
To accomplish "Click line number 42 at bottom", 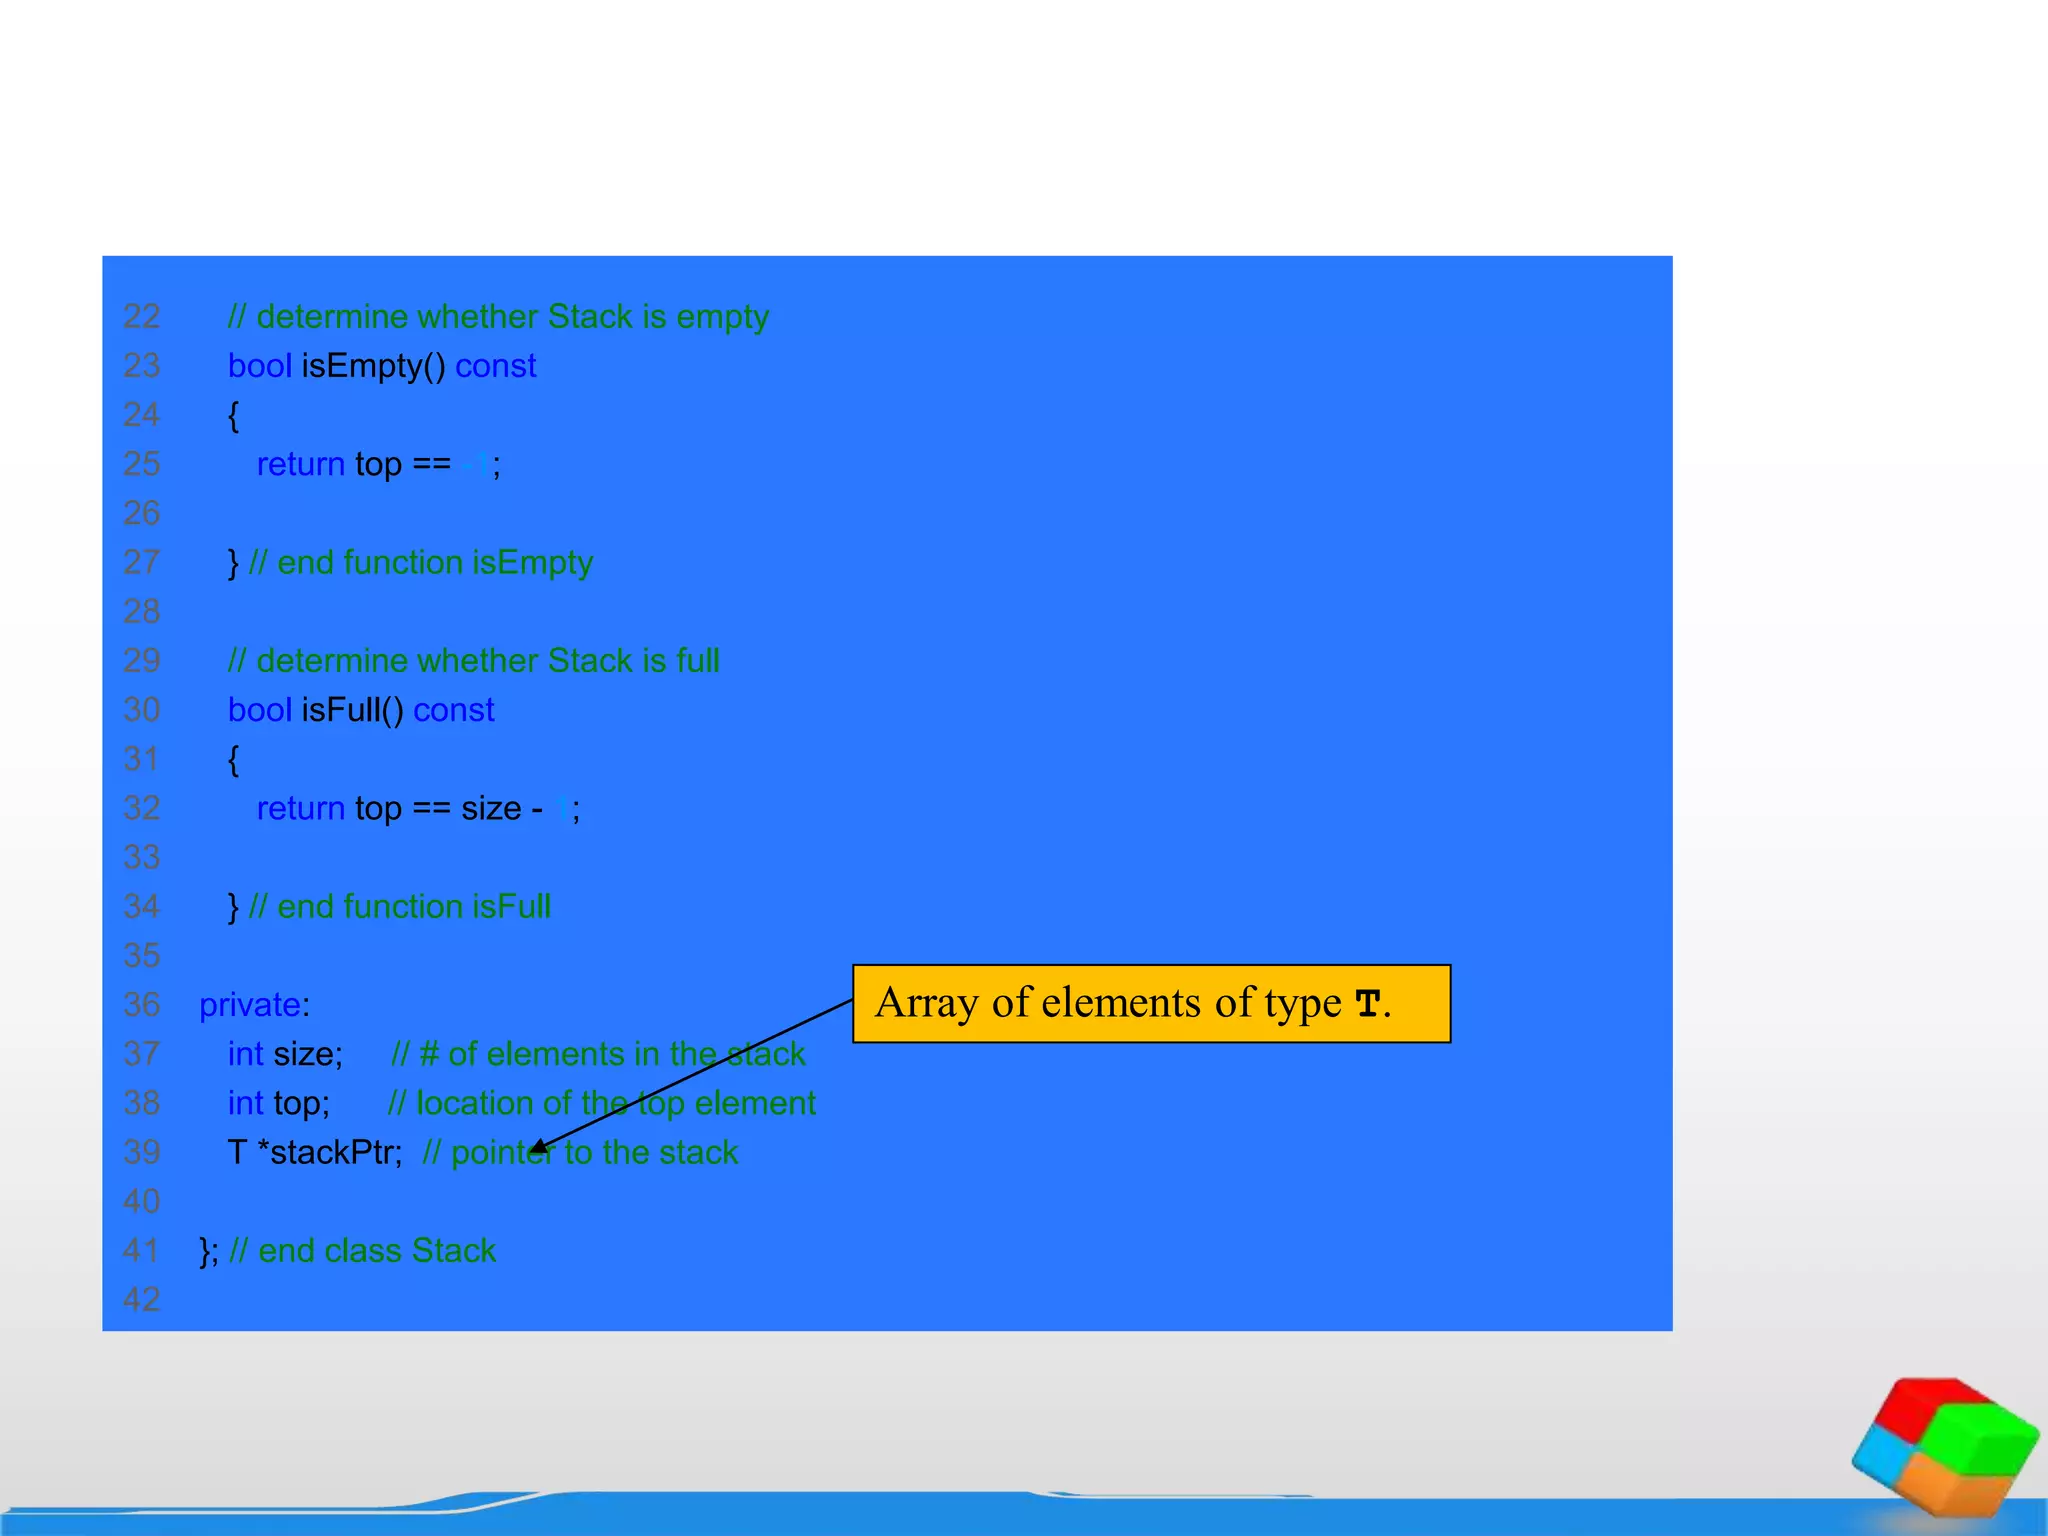I will click(x=141, y=1300).
